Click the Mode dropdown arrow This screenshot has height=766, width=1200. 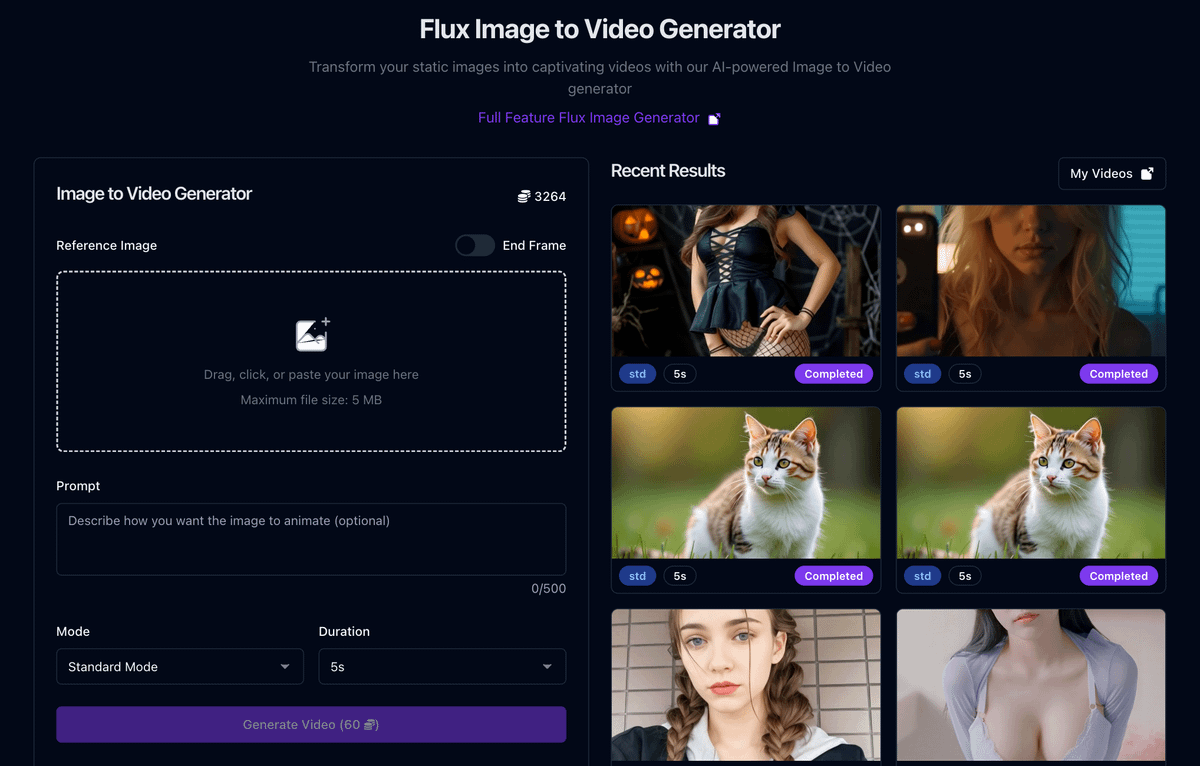point(285,667)
